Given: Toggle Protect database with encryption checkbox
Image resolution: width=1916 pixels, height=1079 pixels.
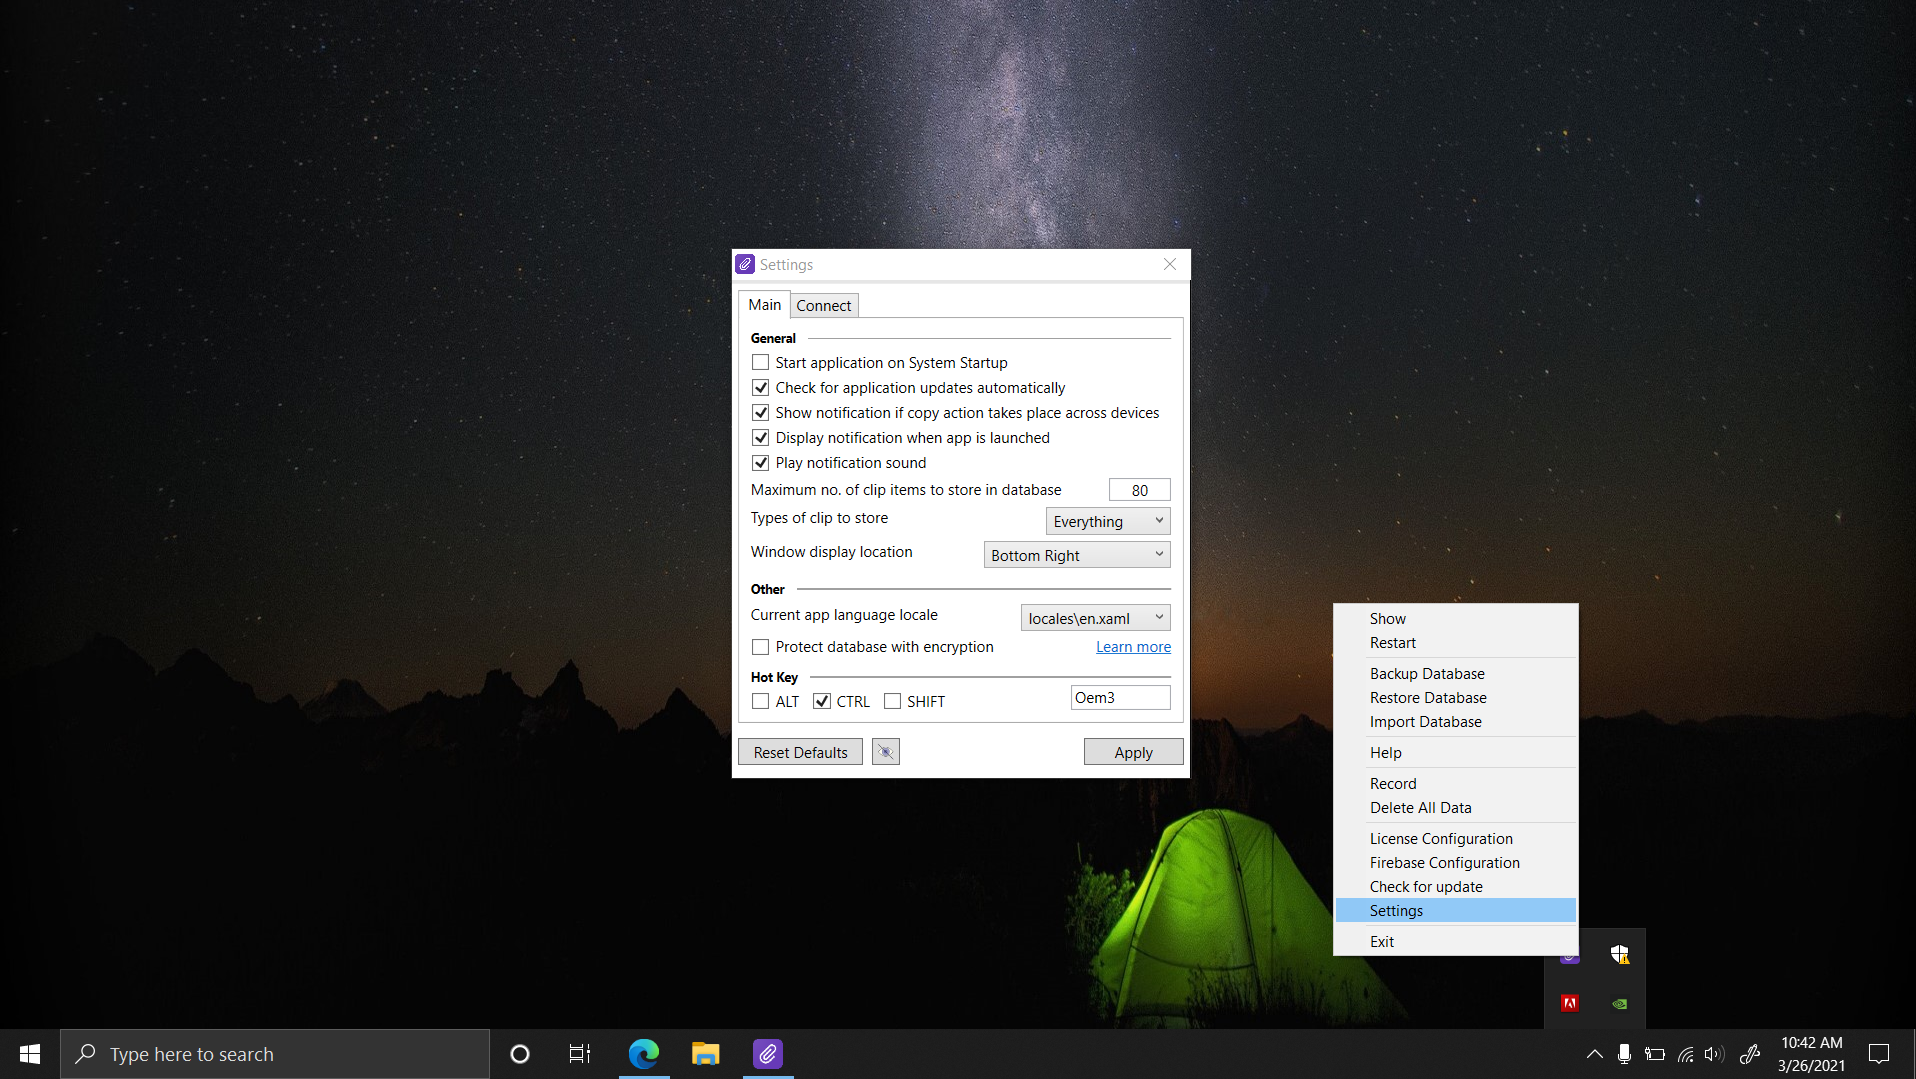Looking at the screenshot, I should pyautogui.click(x=761, y=647).
